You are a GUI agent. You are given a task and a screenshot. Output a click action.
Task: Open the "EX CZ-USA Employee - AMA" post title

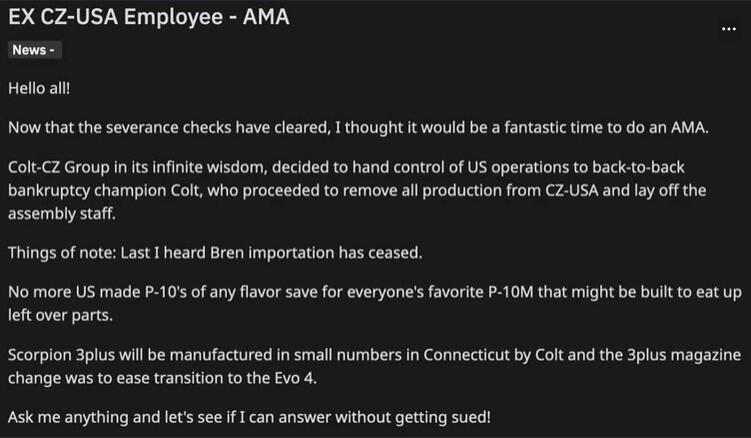[149, 17]
